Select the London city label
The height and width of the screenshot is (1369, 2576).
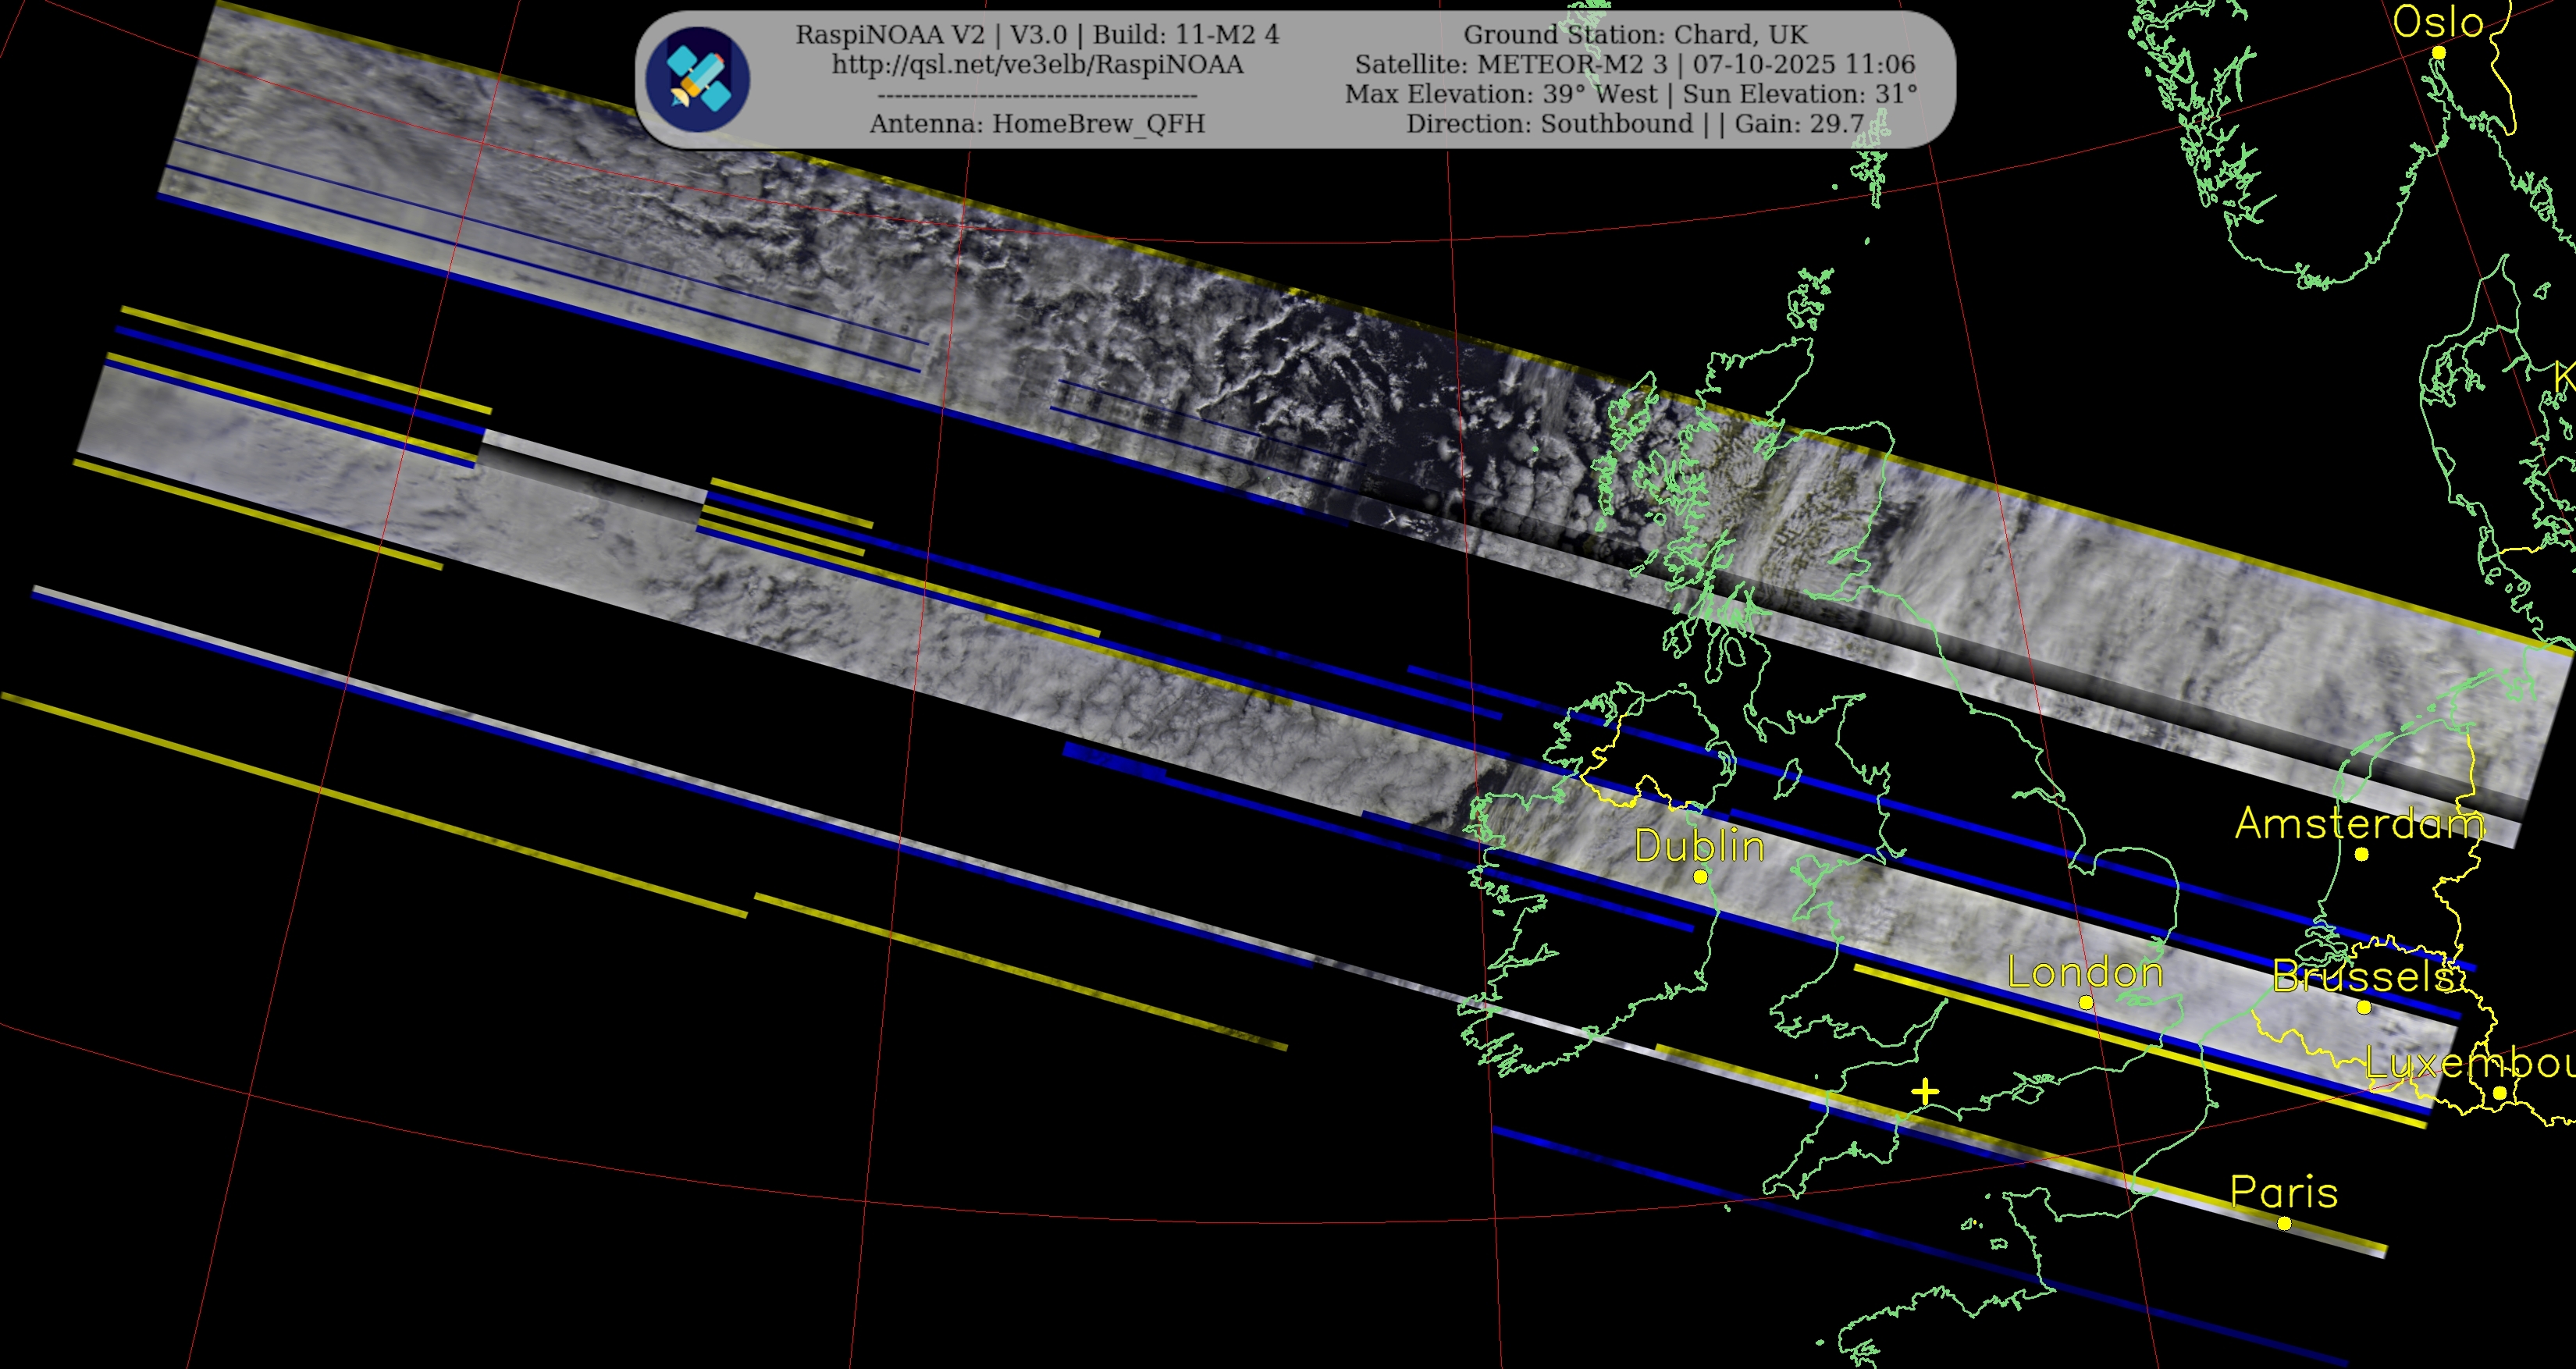[2085, 972]
